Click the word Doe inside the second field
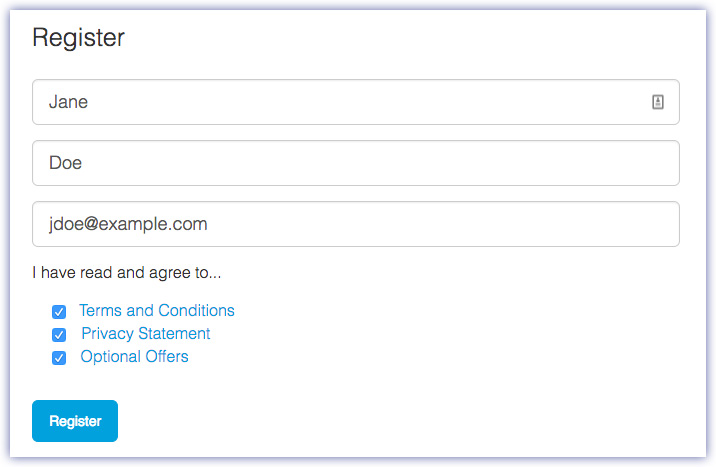Image resolution: width=716 pixels, height=467 pixels. (66, 163)
